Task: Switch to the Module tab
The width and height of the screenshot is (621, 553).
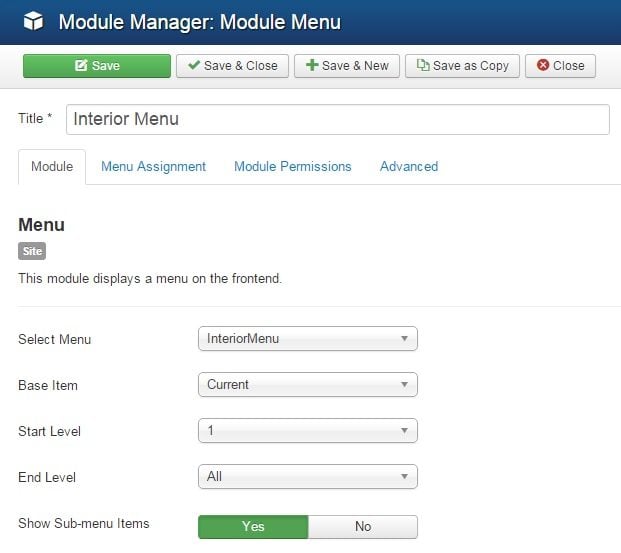Action: click(x=52, y=166)
